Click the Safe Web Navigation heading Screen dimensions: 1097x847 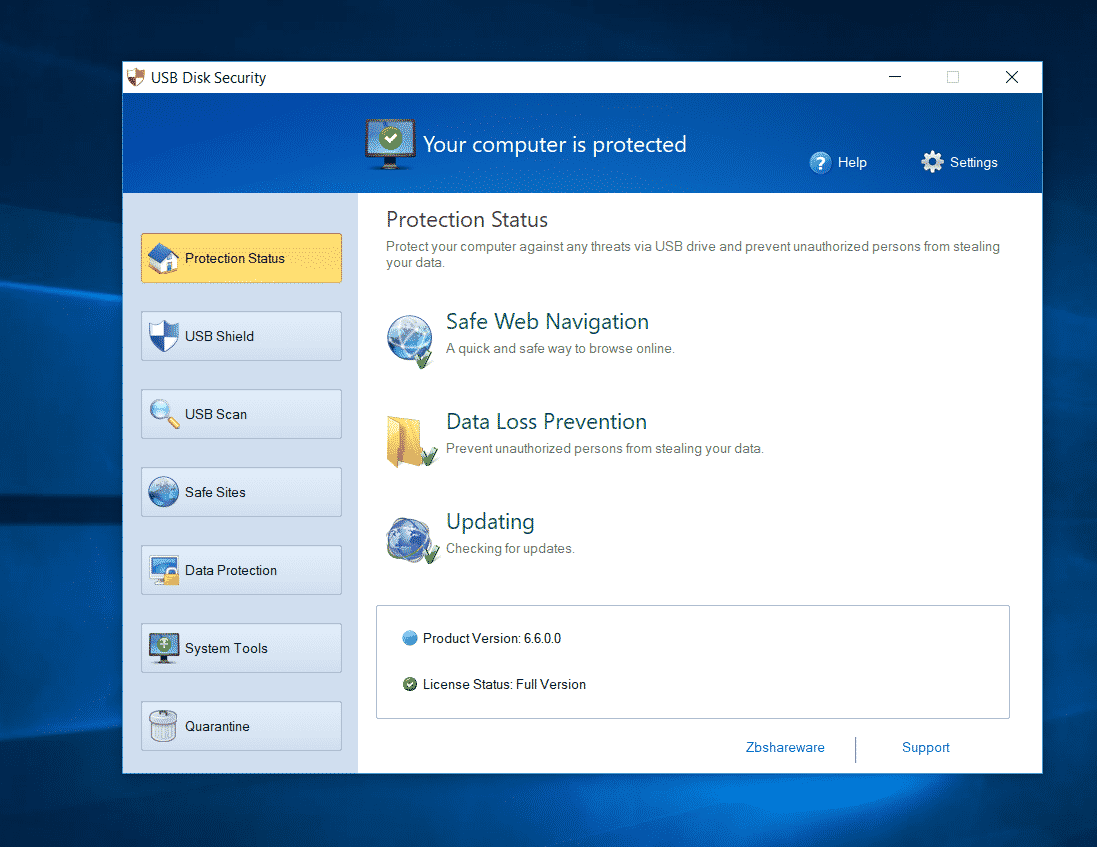pos(547,321)
